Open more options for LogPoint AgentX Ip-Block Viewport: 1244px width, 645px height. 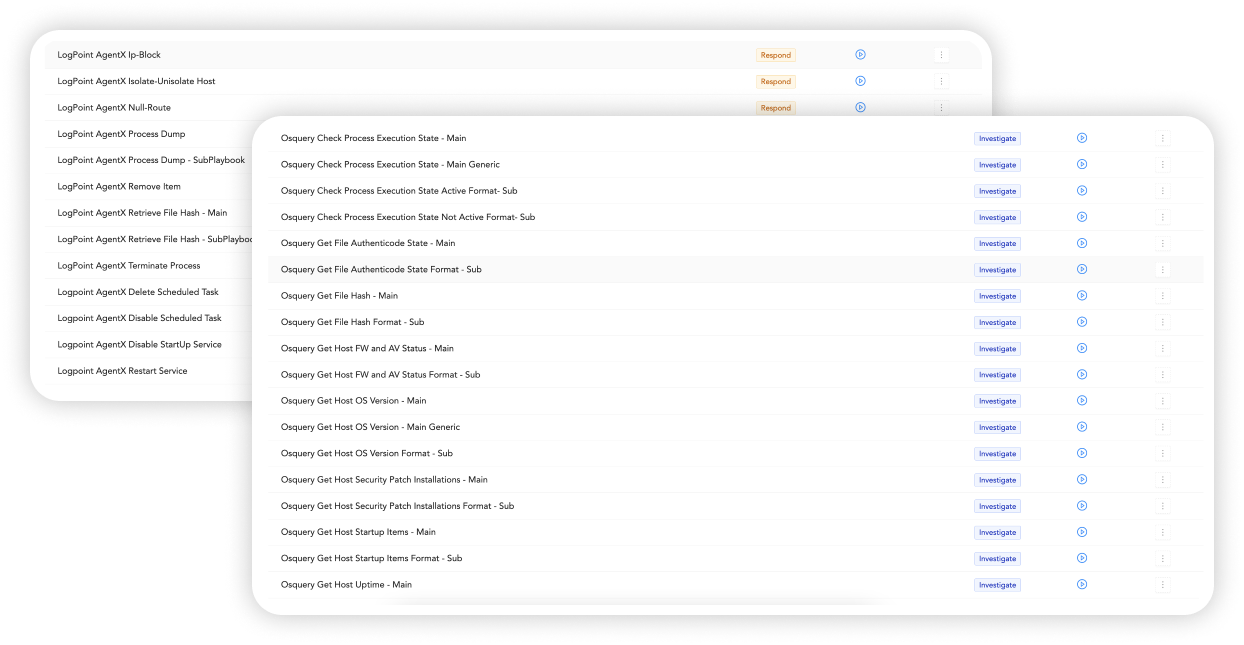click(941, 55)
